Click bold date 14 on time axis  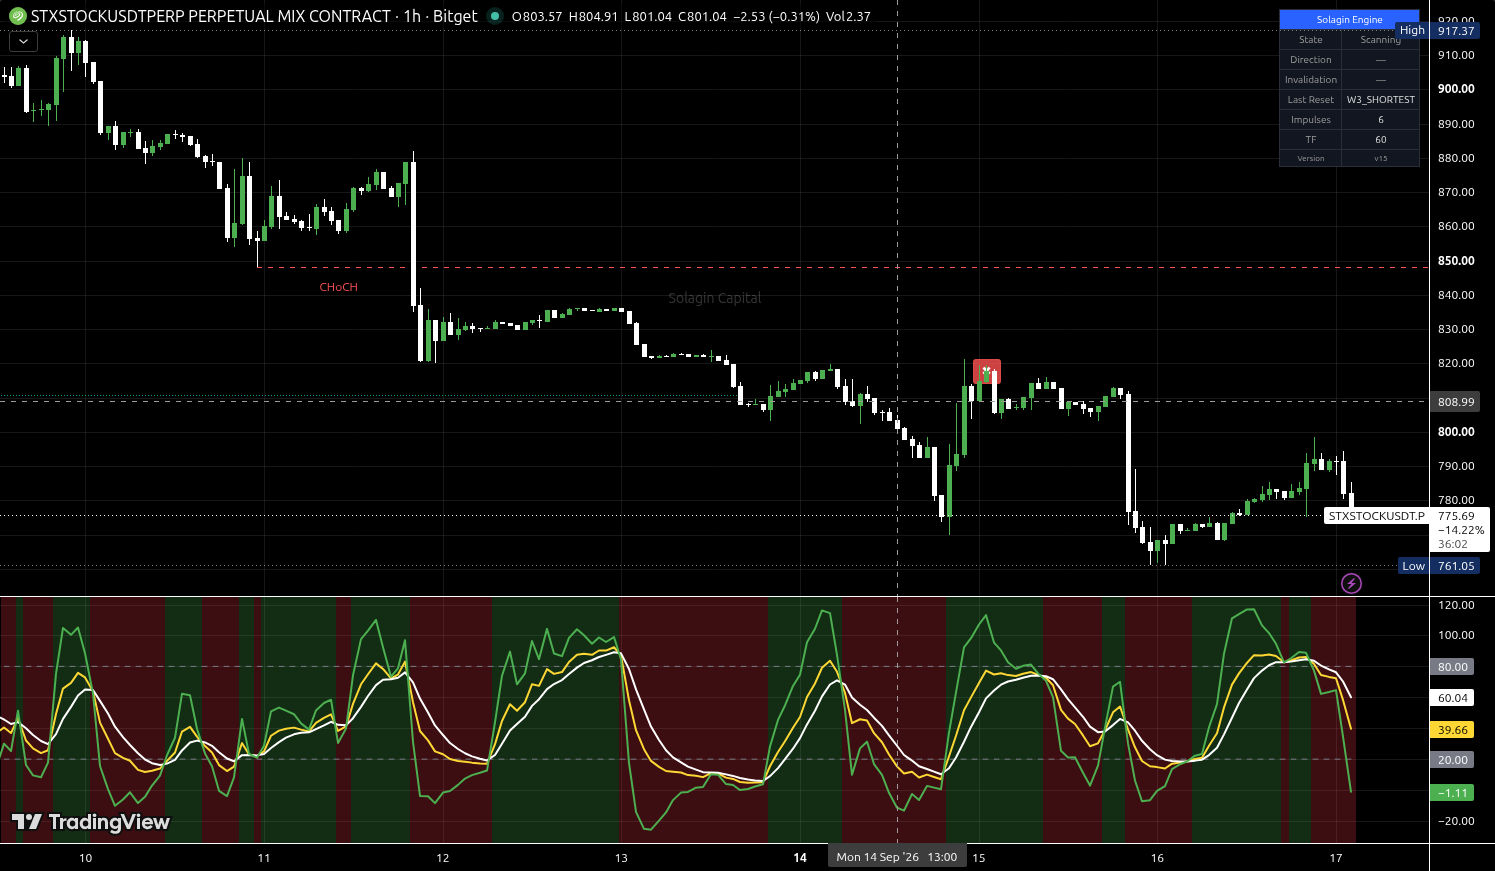pyautogui.click(x=800, y=858)
